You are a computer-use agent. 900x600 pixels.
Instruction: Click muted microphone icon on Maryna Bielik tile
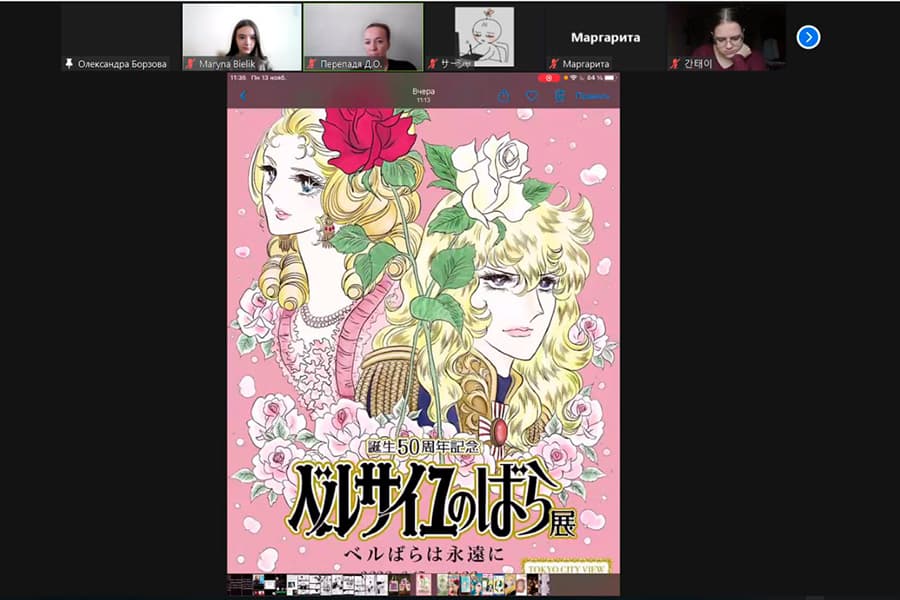pos(191,64)
